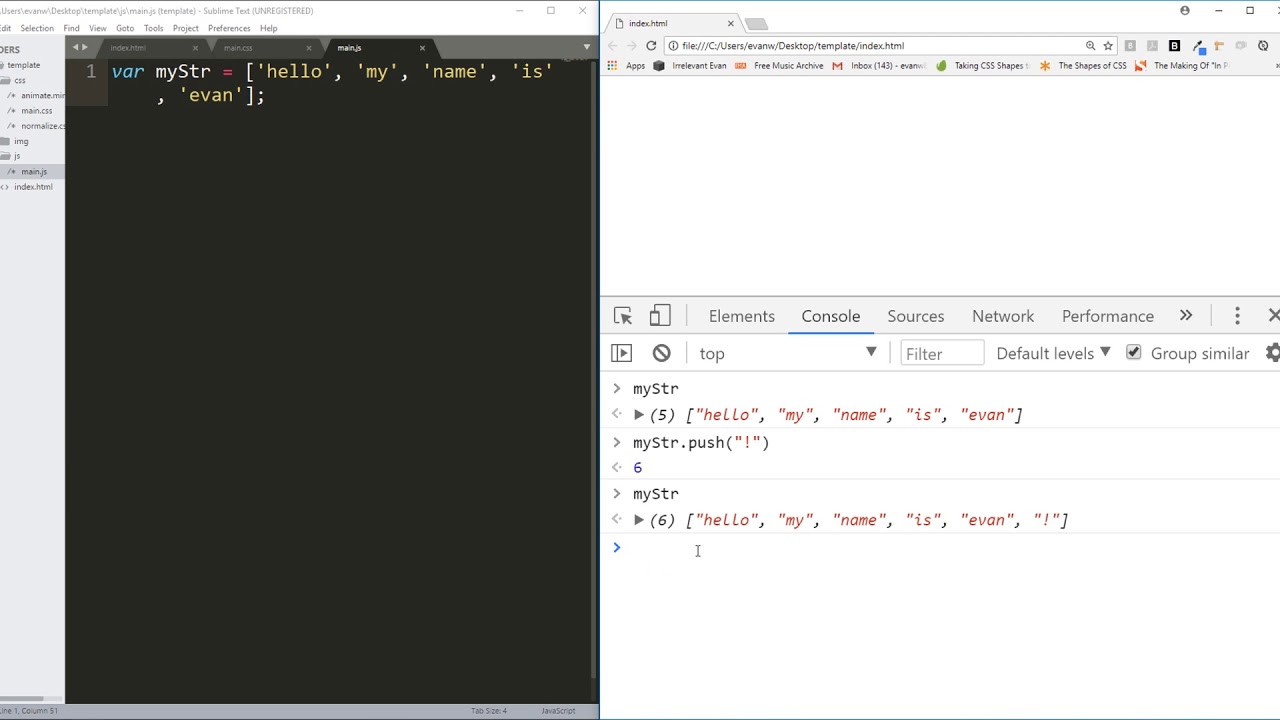Open DevTools three-dot customize menu
The image size is (1280, 720).
(1237, 316)
